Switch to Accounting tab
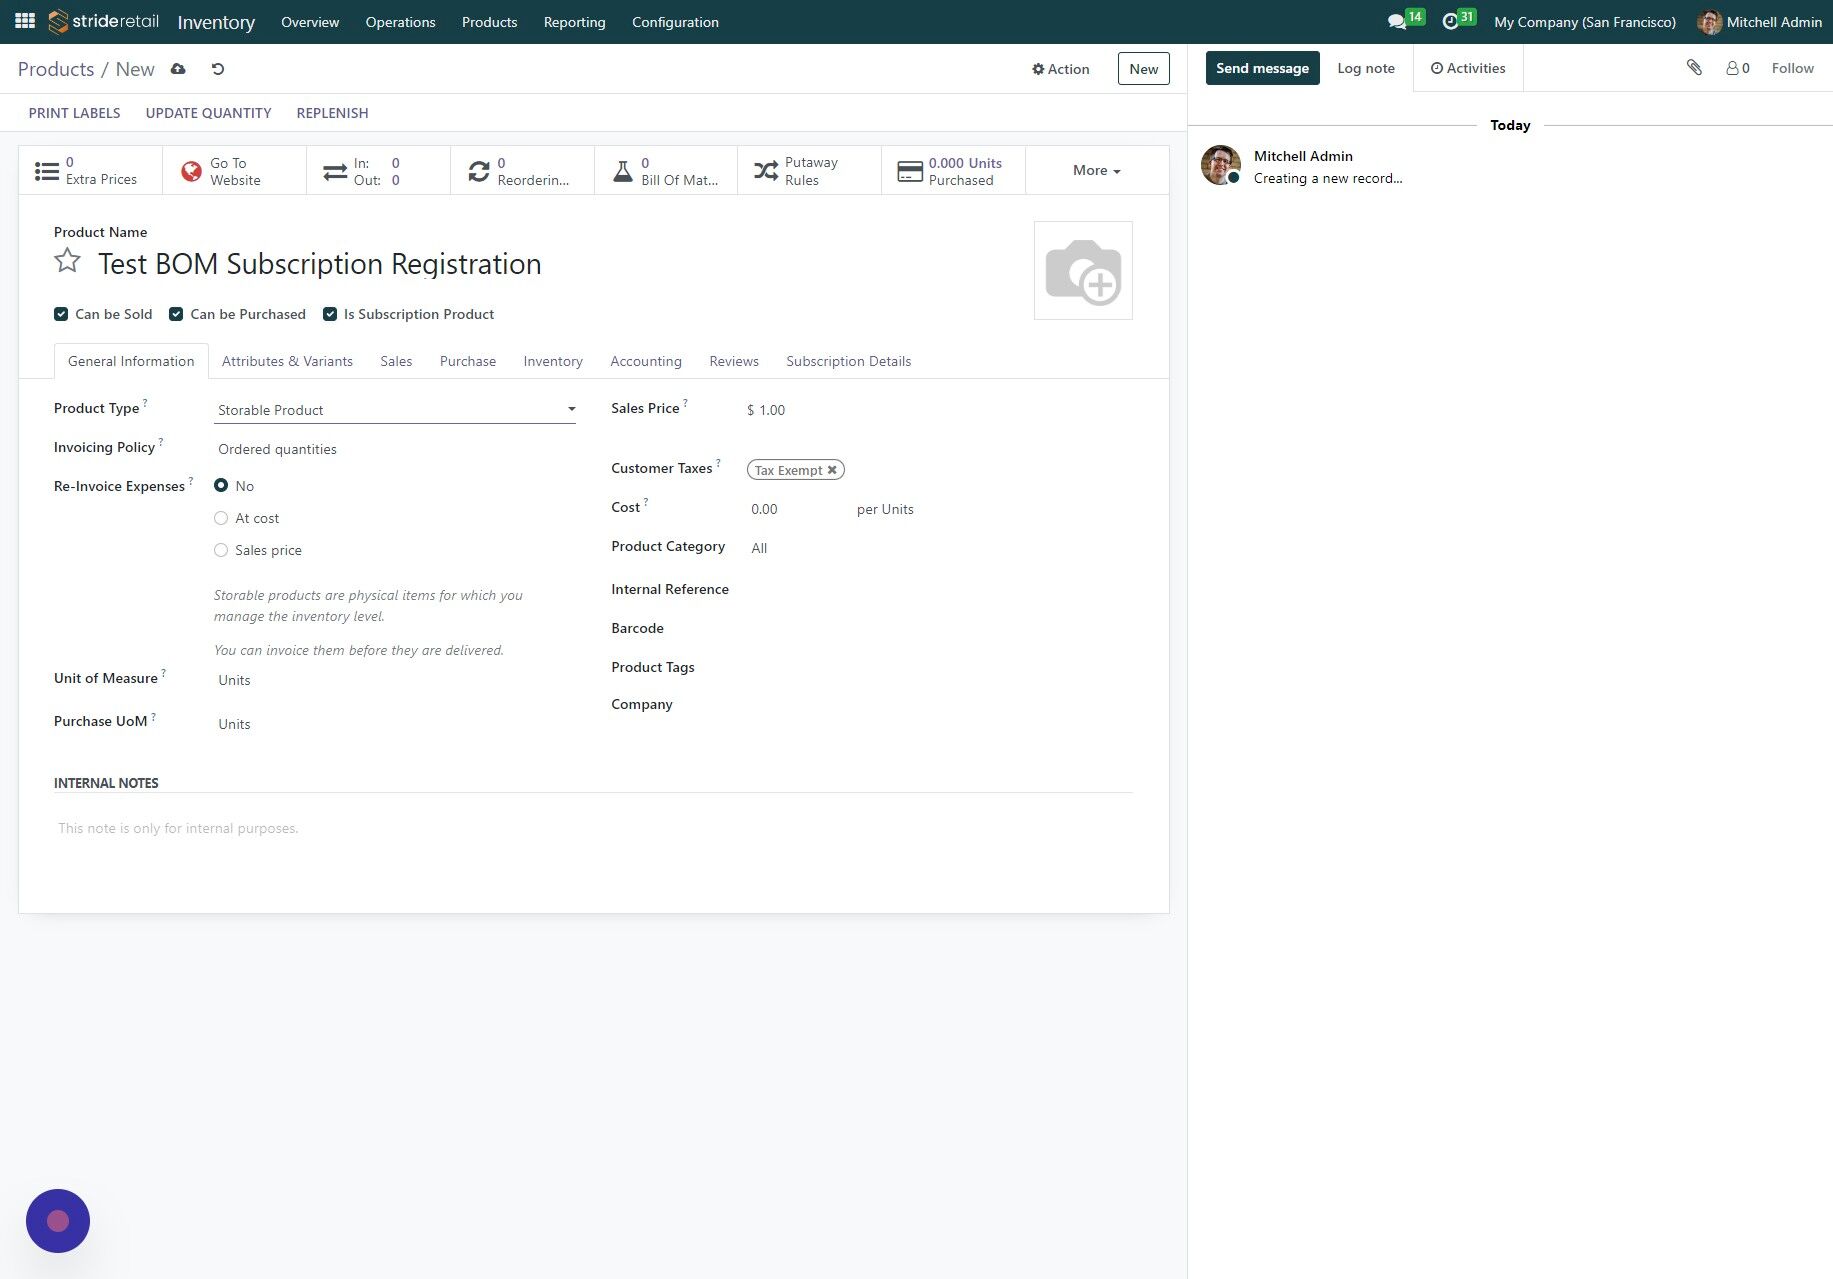 pos(646,361)
